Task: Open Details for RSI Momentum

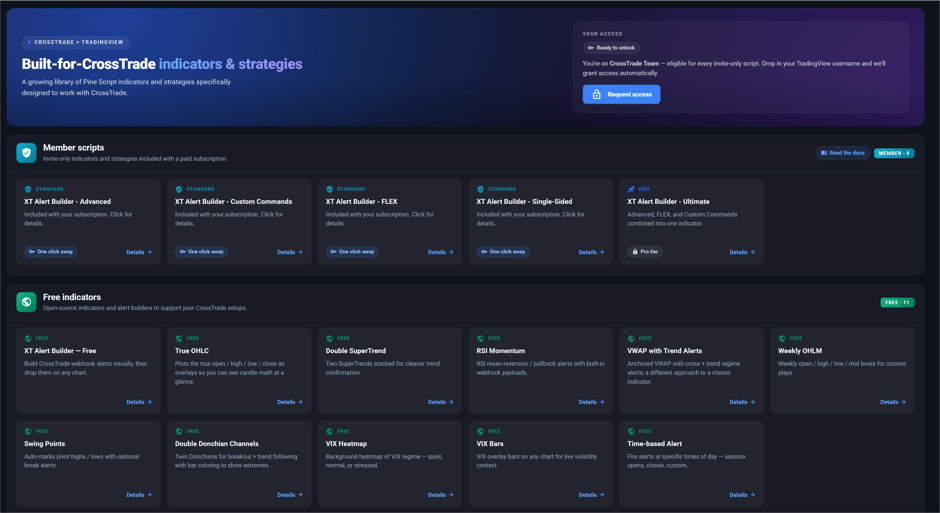Action: click(591, 402)
